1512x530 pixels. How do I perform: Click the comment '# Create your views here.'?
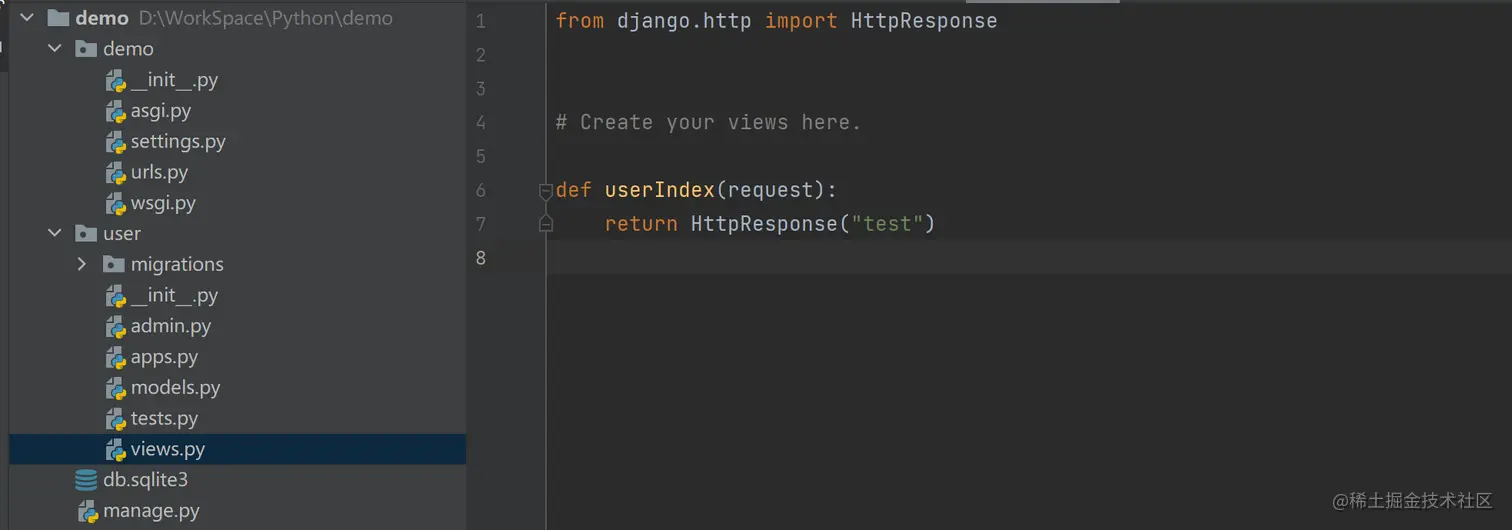pos(709,122)
